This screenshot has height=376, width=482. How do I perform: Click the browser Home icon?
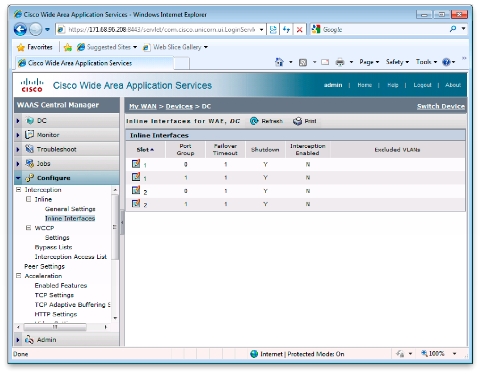(x=279, y=62)
